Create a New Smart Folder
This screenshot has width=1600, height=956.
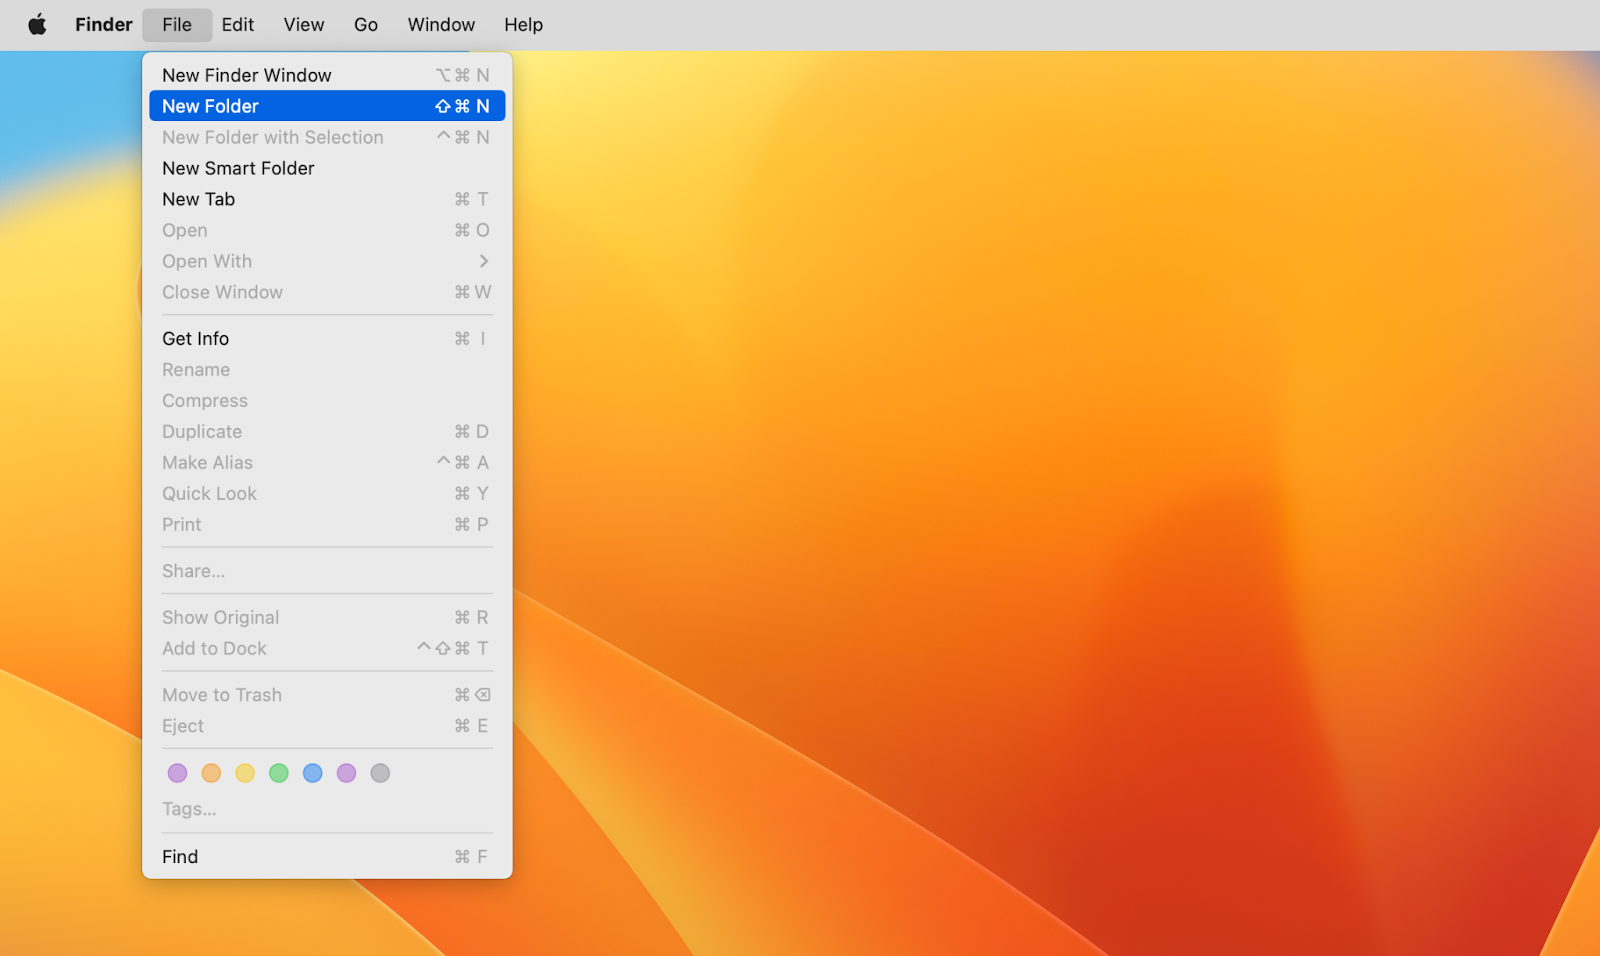coord(238,168)
